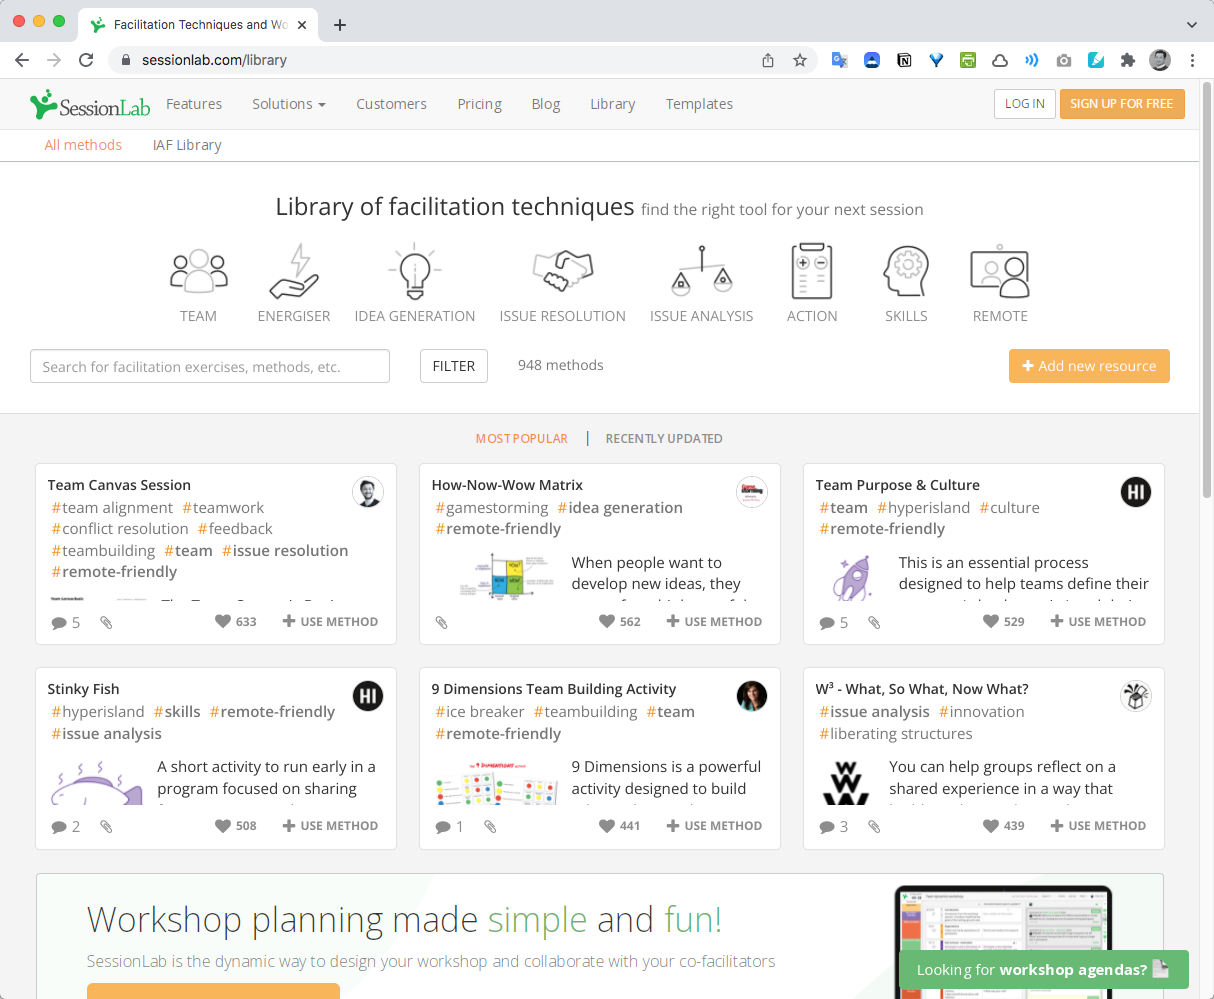Like How-Now-Wow Matrix heart icon
The height and width of the screenshot is (999, 1214).
pos(607,621)
